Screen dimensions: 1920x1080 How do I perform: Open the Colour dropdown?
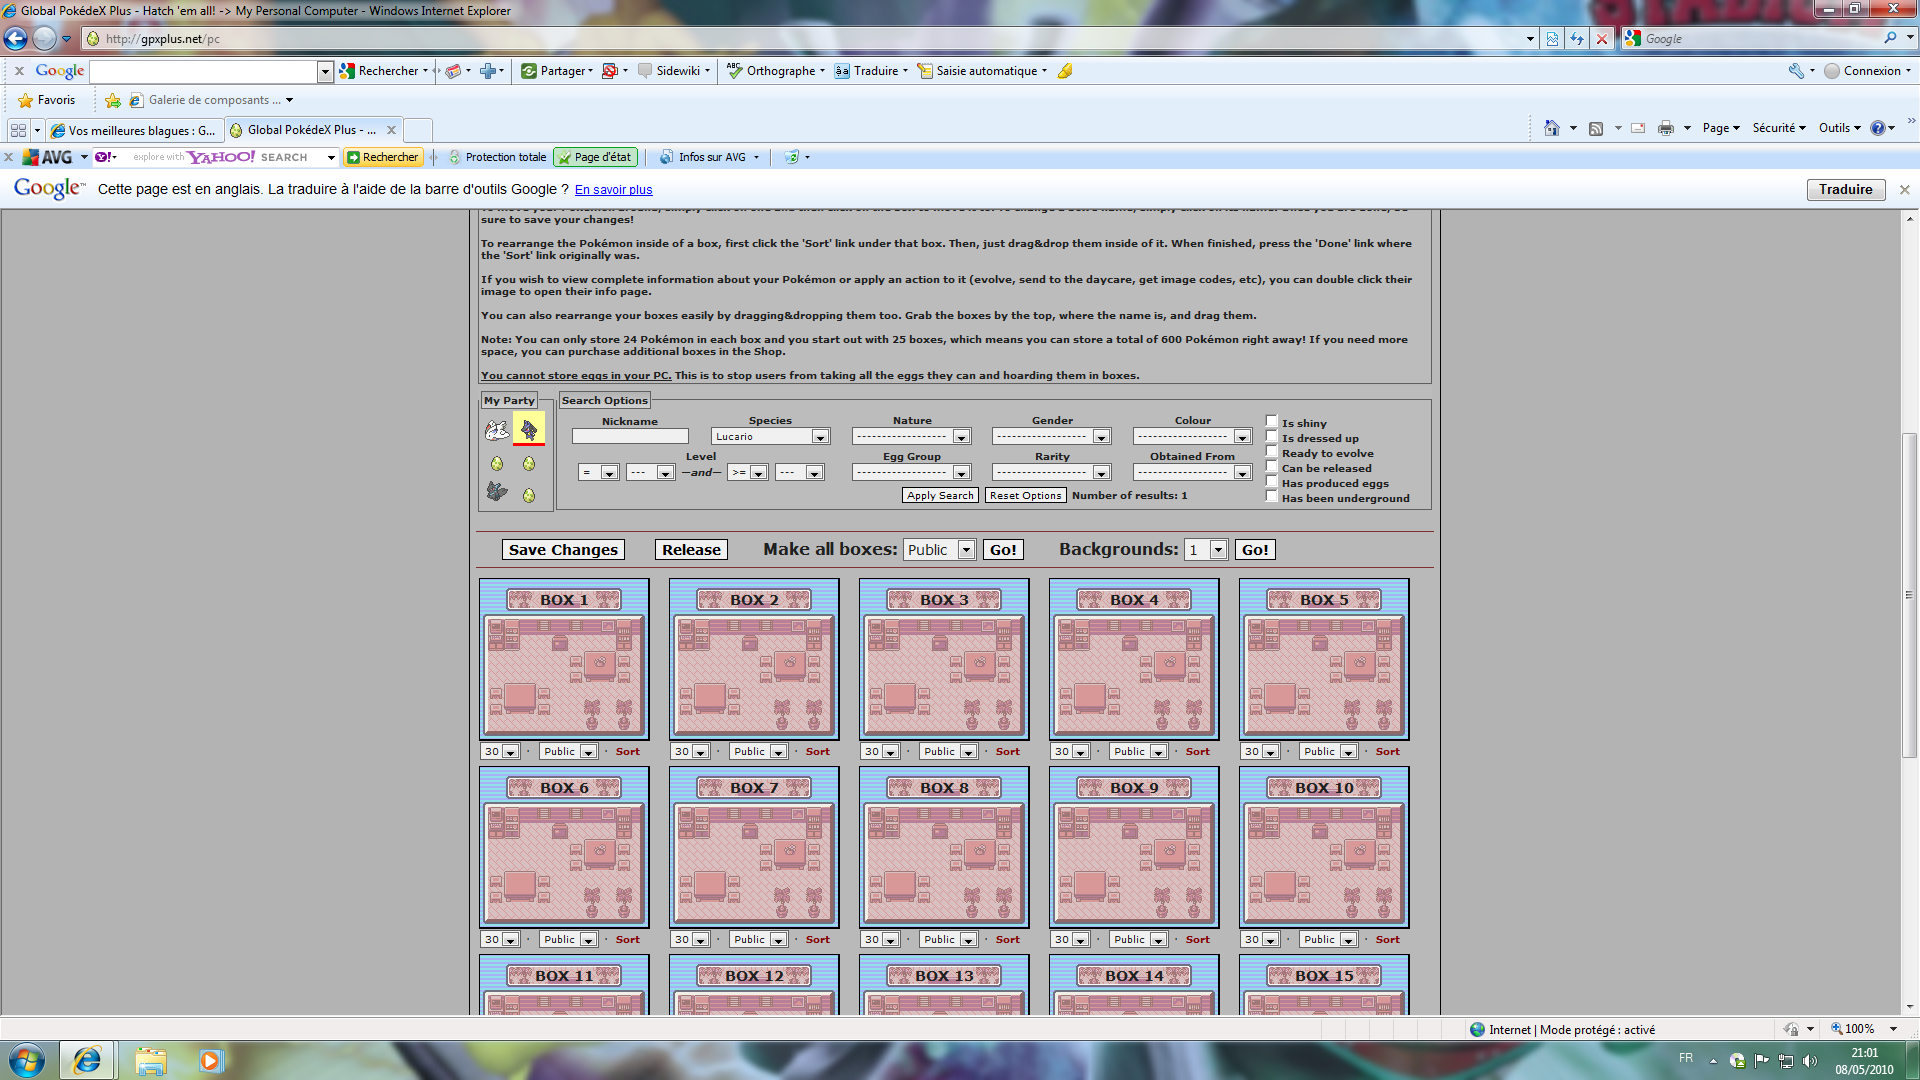[x=1192, y=437]
